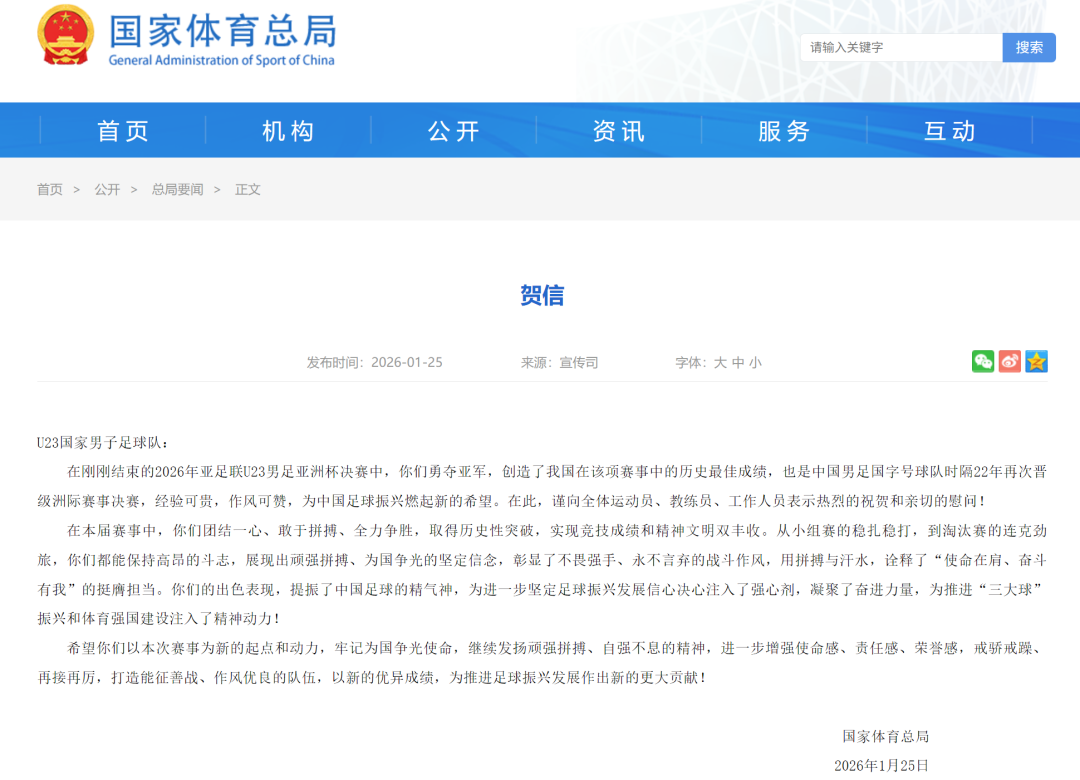Open 总局要闻 from the breadcrumb

coord(177,189)
